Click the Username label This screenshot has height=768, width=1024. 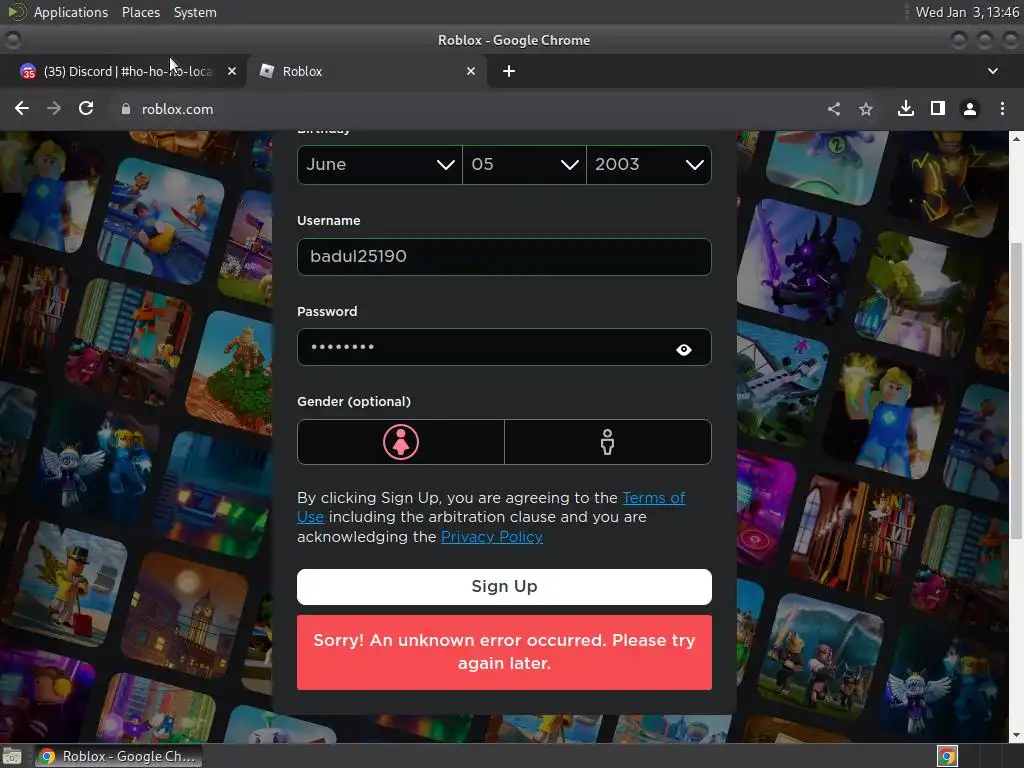[x=328, y=221]
